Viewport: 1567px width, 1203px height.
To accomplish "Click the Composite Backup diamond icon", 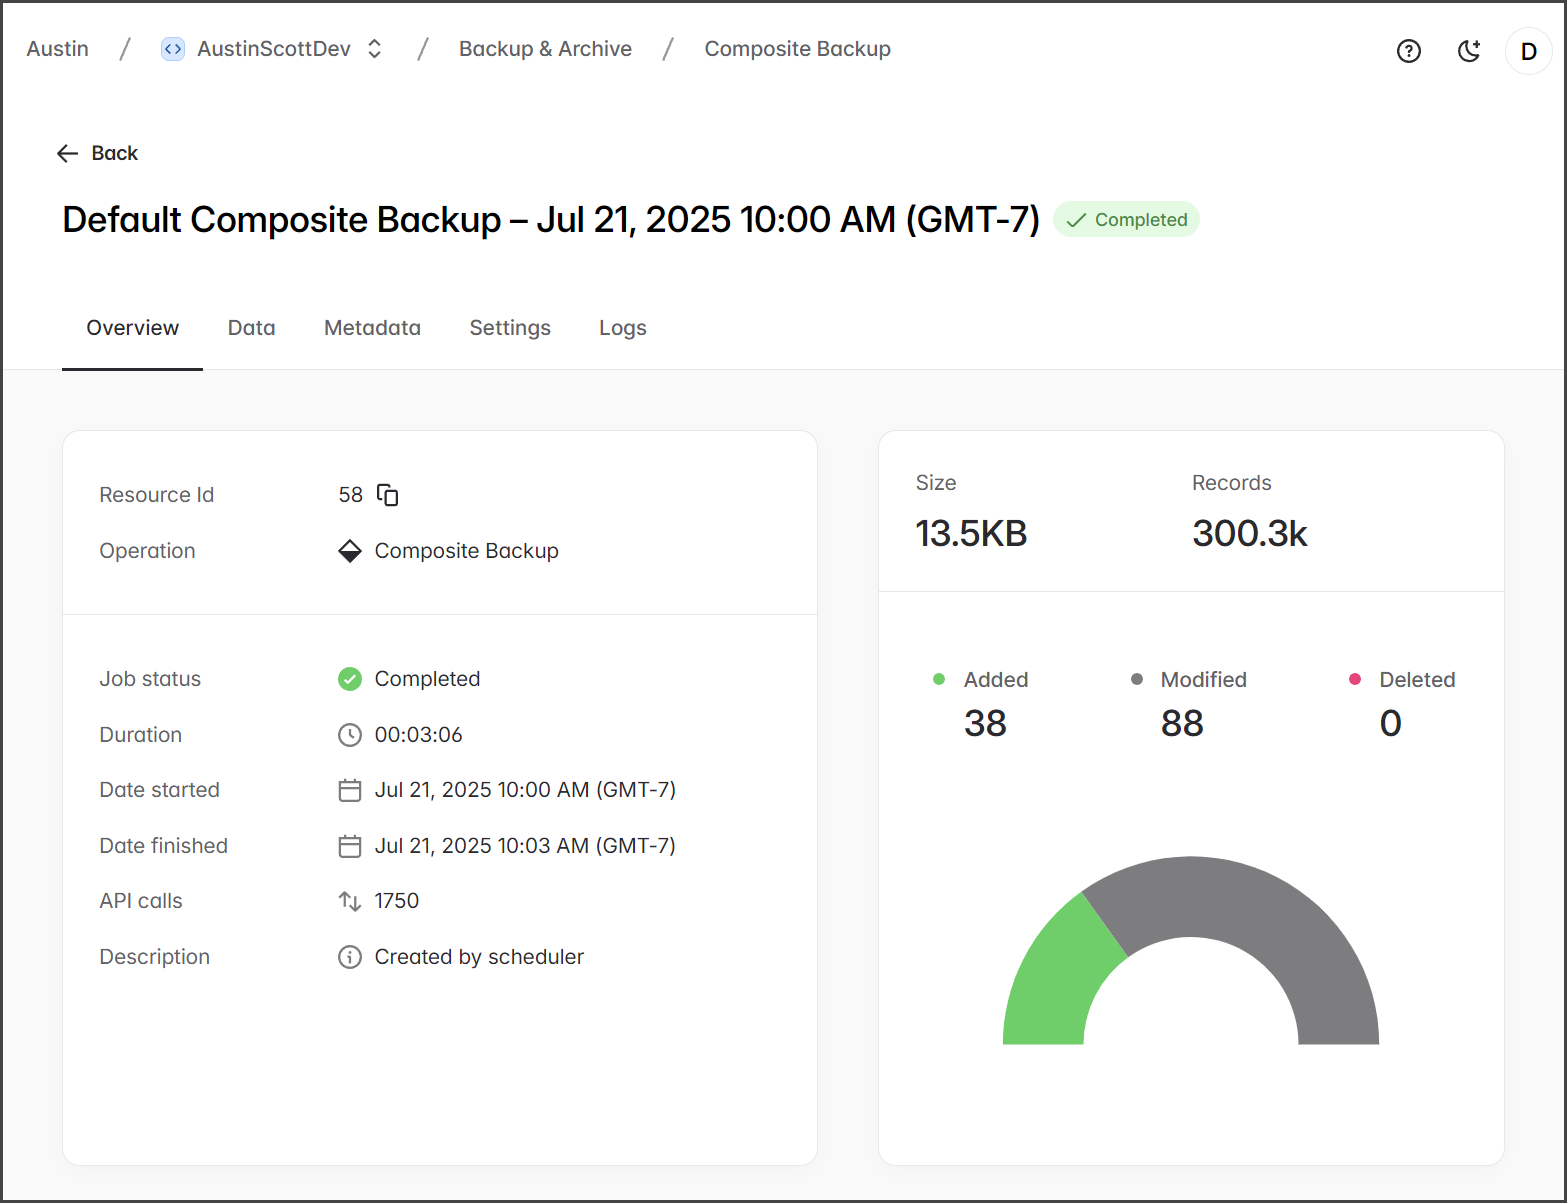I will (x=349, y=551).
